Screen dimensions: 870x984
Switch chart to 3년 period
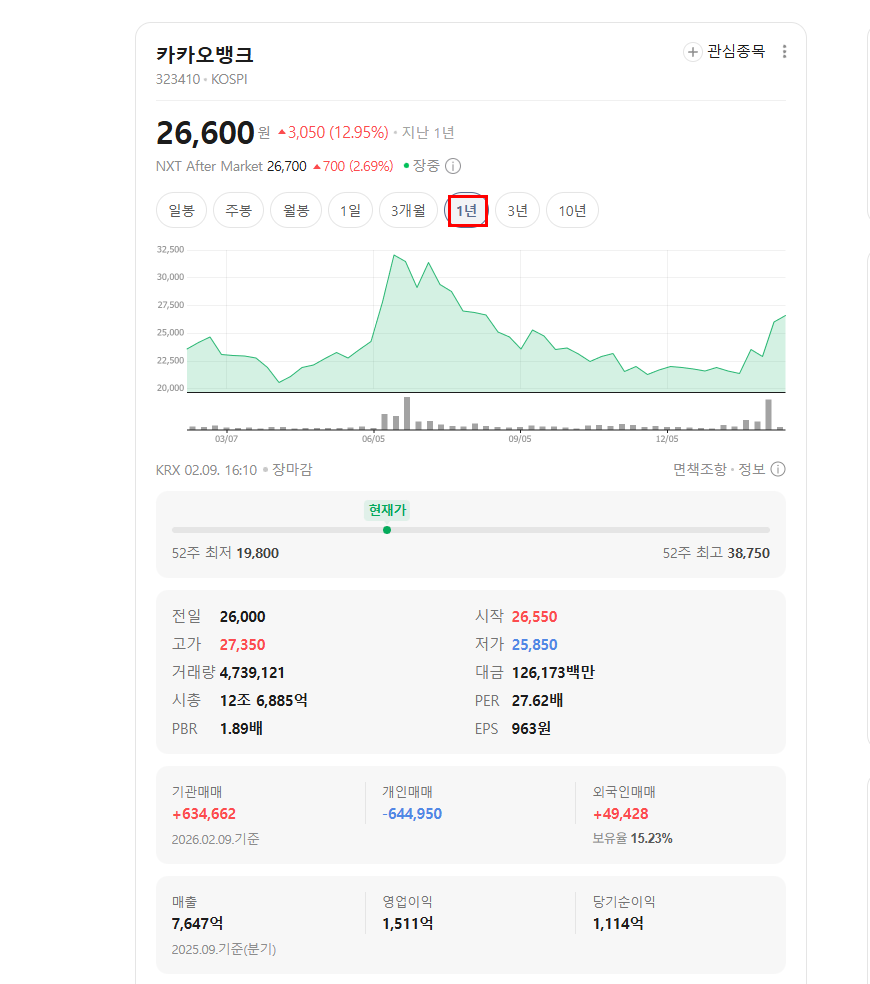point(517,210)
